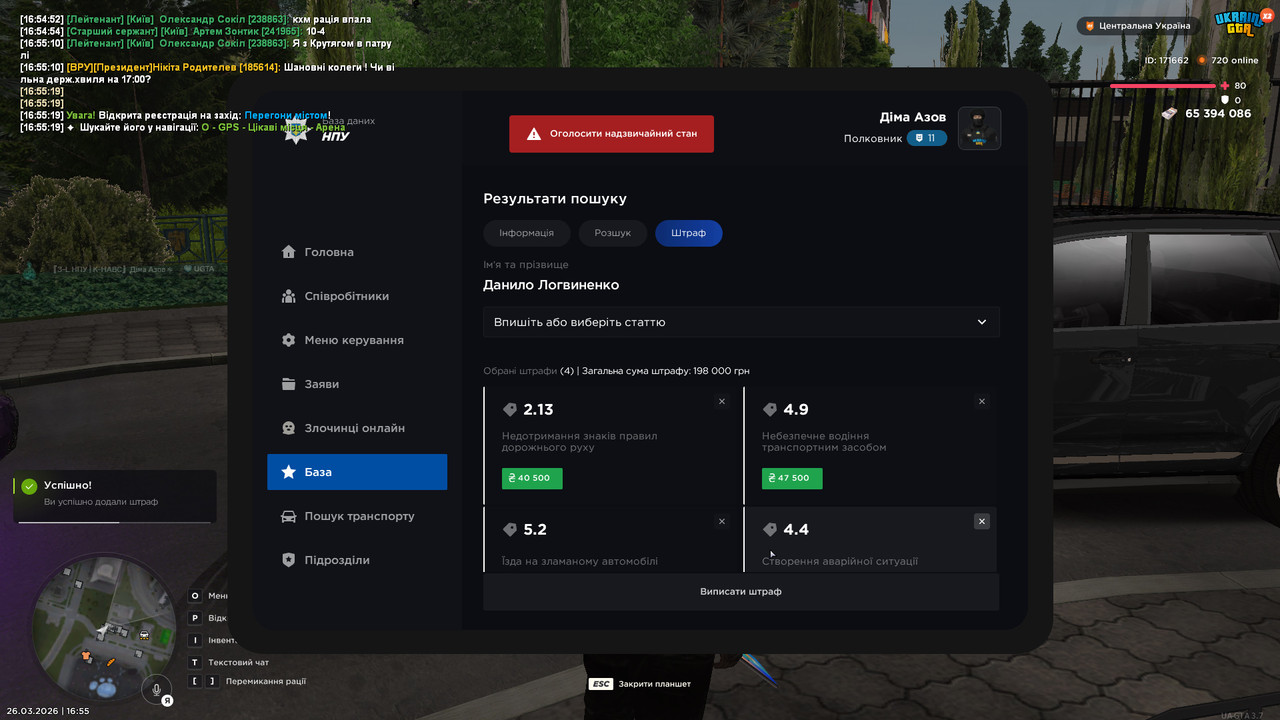
Task: Click the T Текстовий чат hint
Action: point(229,662)
